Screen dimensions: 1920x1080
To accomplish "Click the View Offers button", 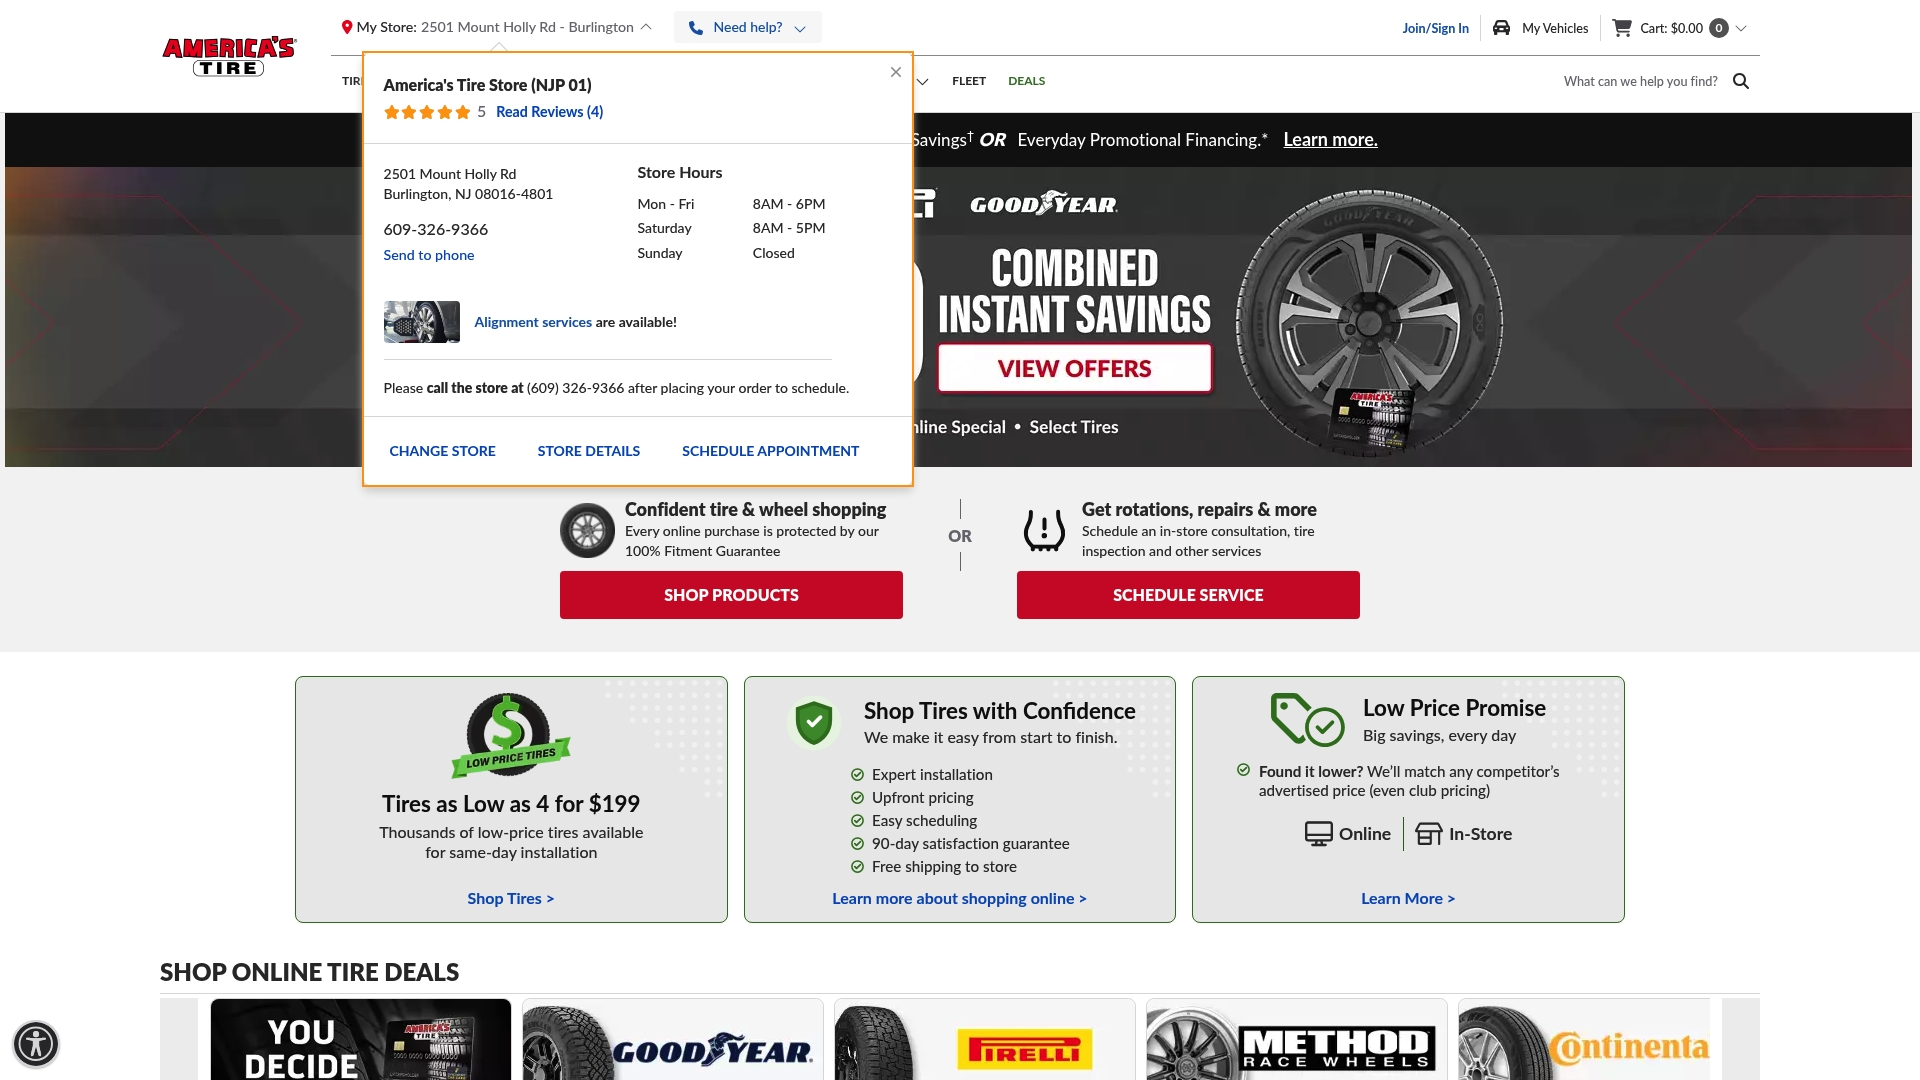I will [x=1074, y=368].
